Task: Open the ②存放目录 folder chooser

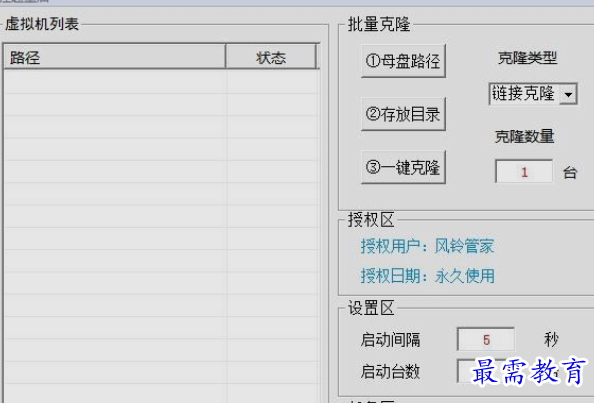Action: (403, 114)
